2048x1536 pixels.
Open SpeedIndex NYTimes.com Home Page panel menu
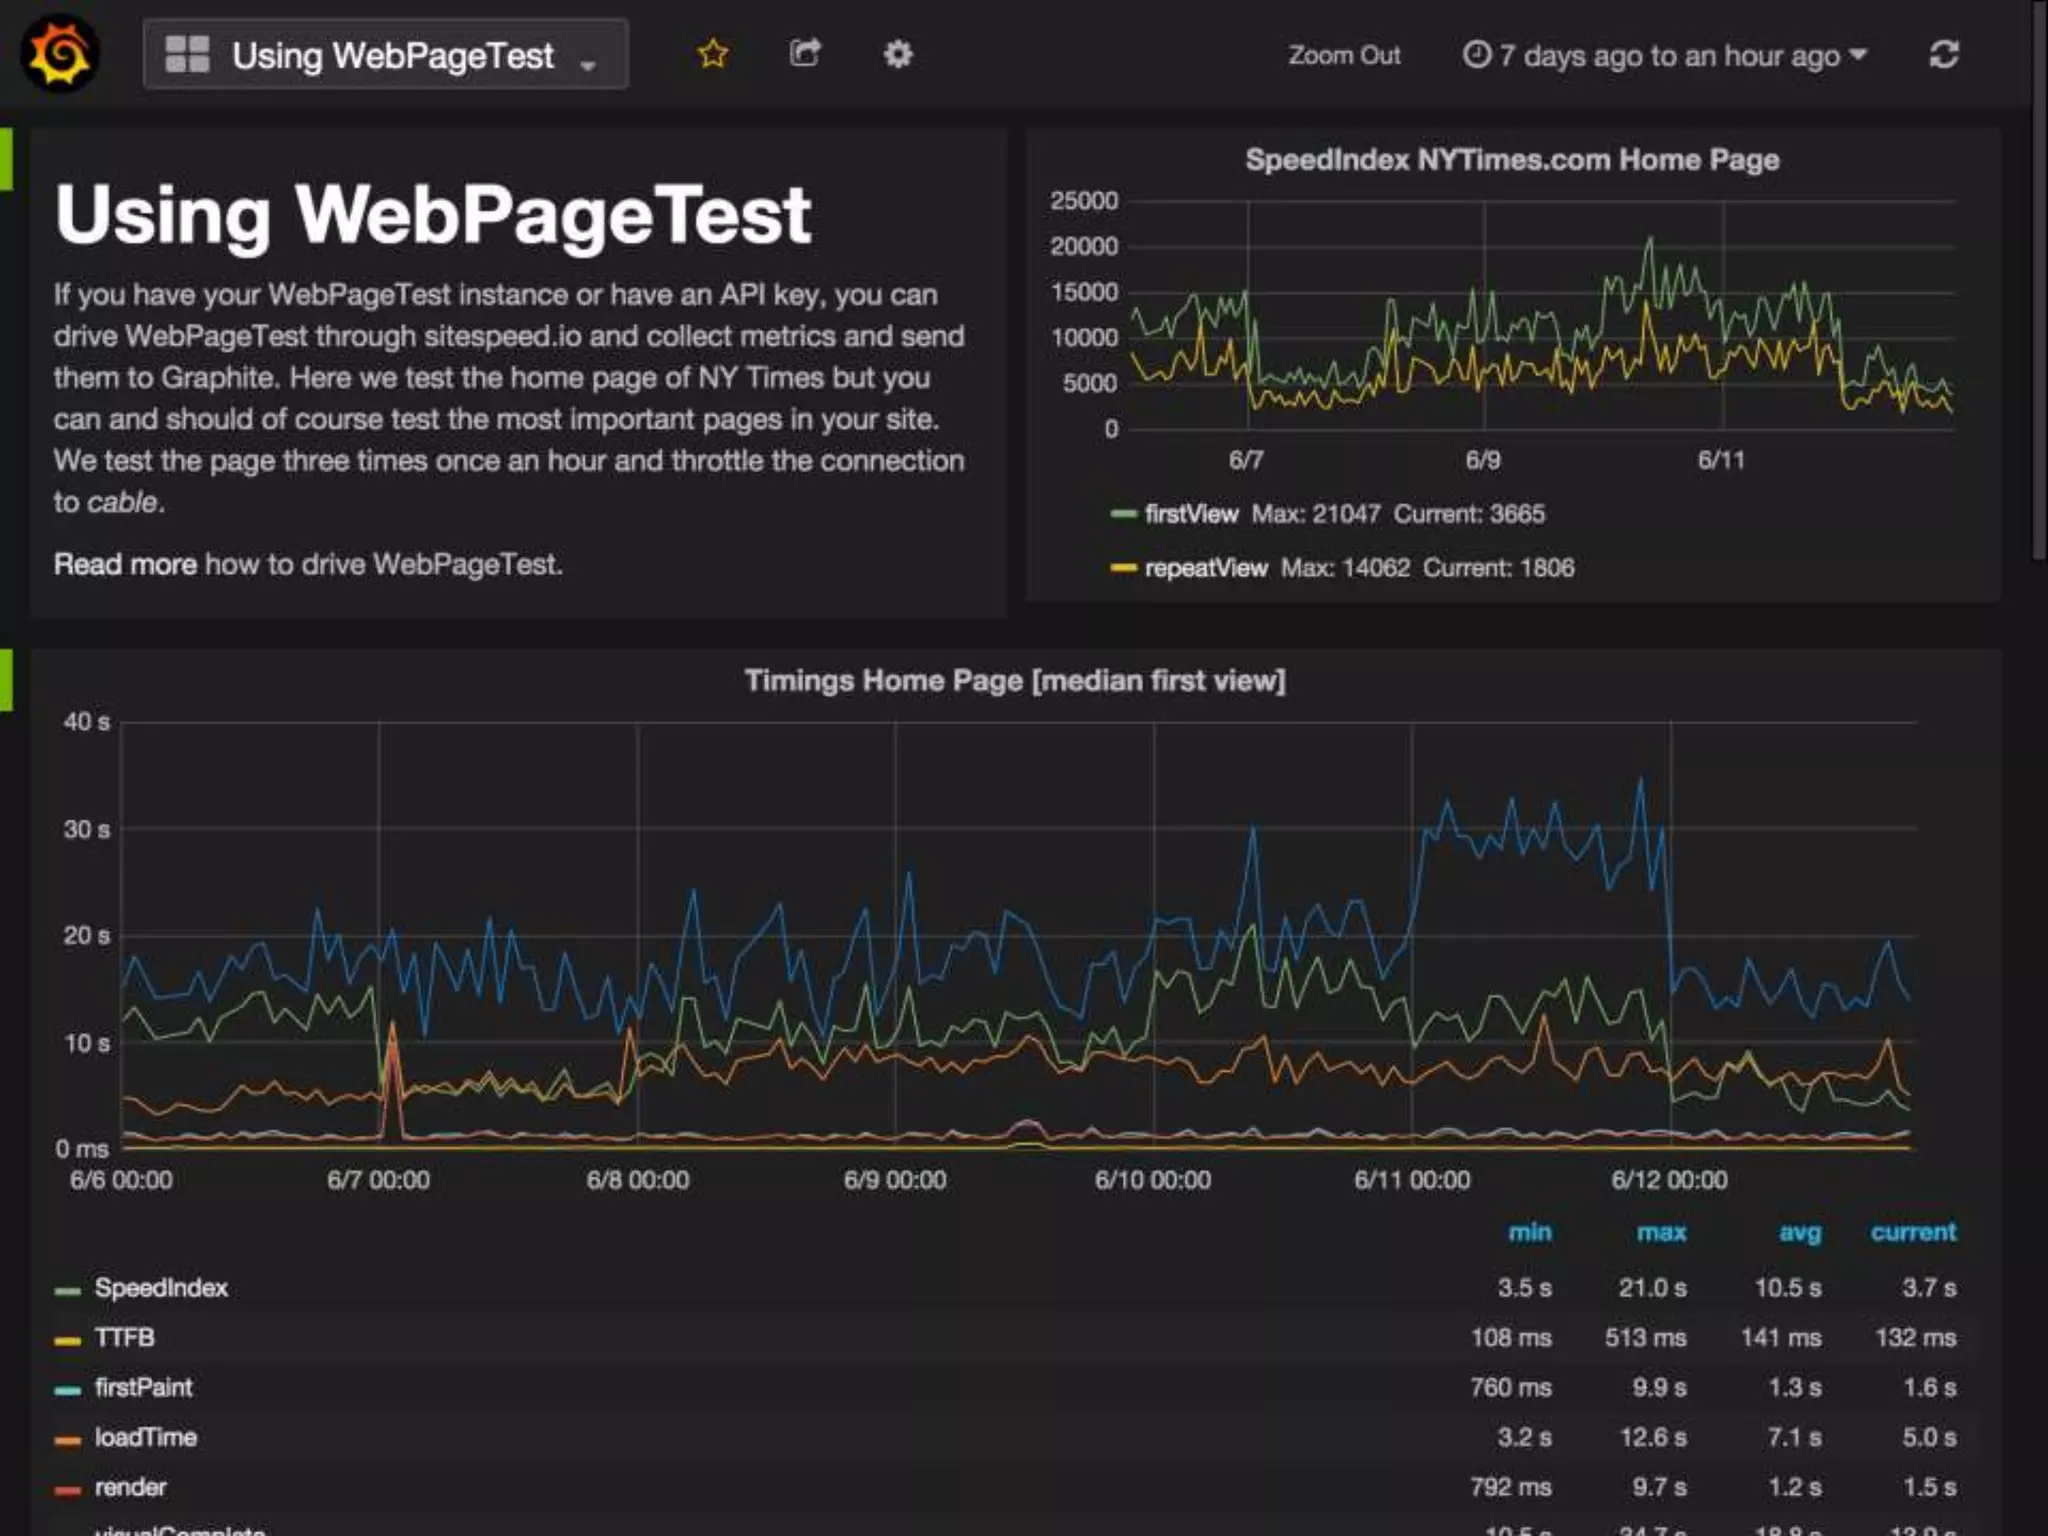click(x=1511, y=160)
